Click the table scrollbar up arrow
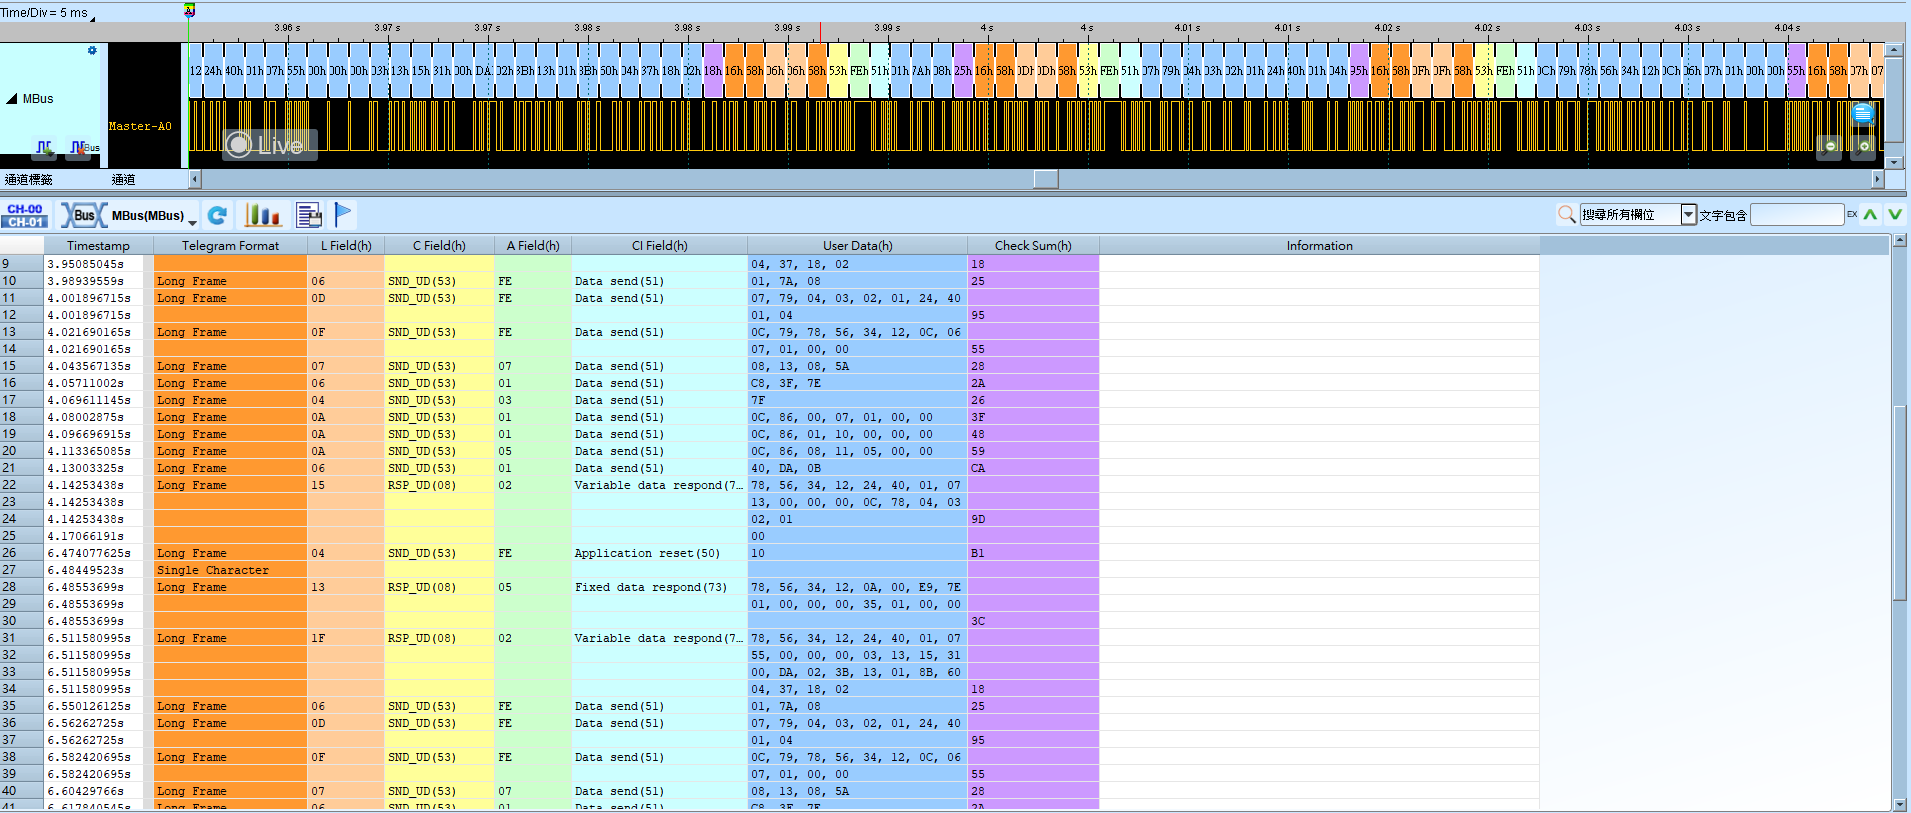This screenshot has height=813, width=1911. (x=1900, y=241)
